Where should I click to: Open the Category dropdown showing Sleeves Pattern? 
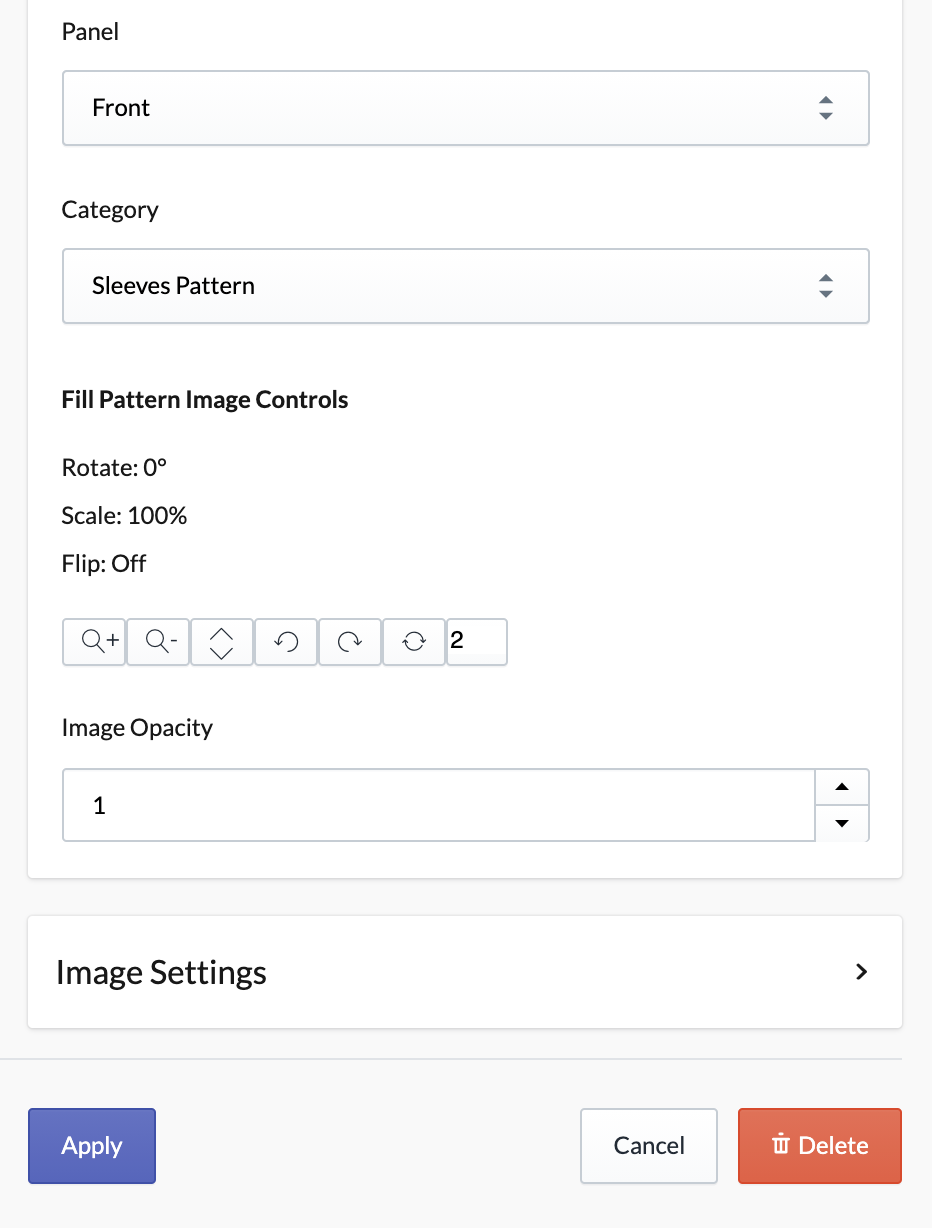[466, 286]
